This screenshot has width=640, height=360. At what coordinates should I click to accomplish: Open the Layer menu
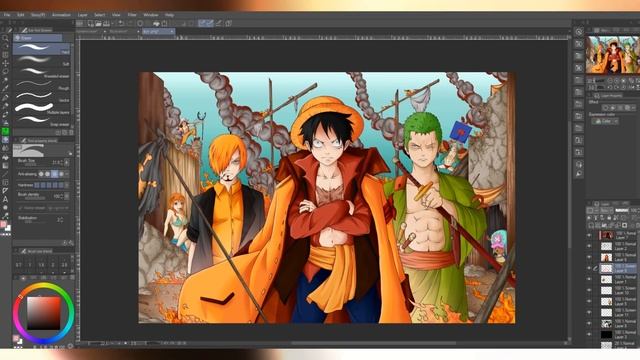(x=82, y=15)
